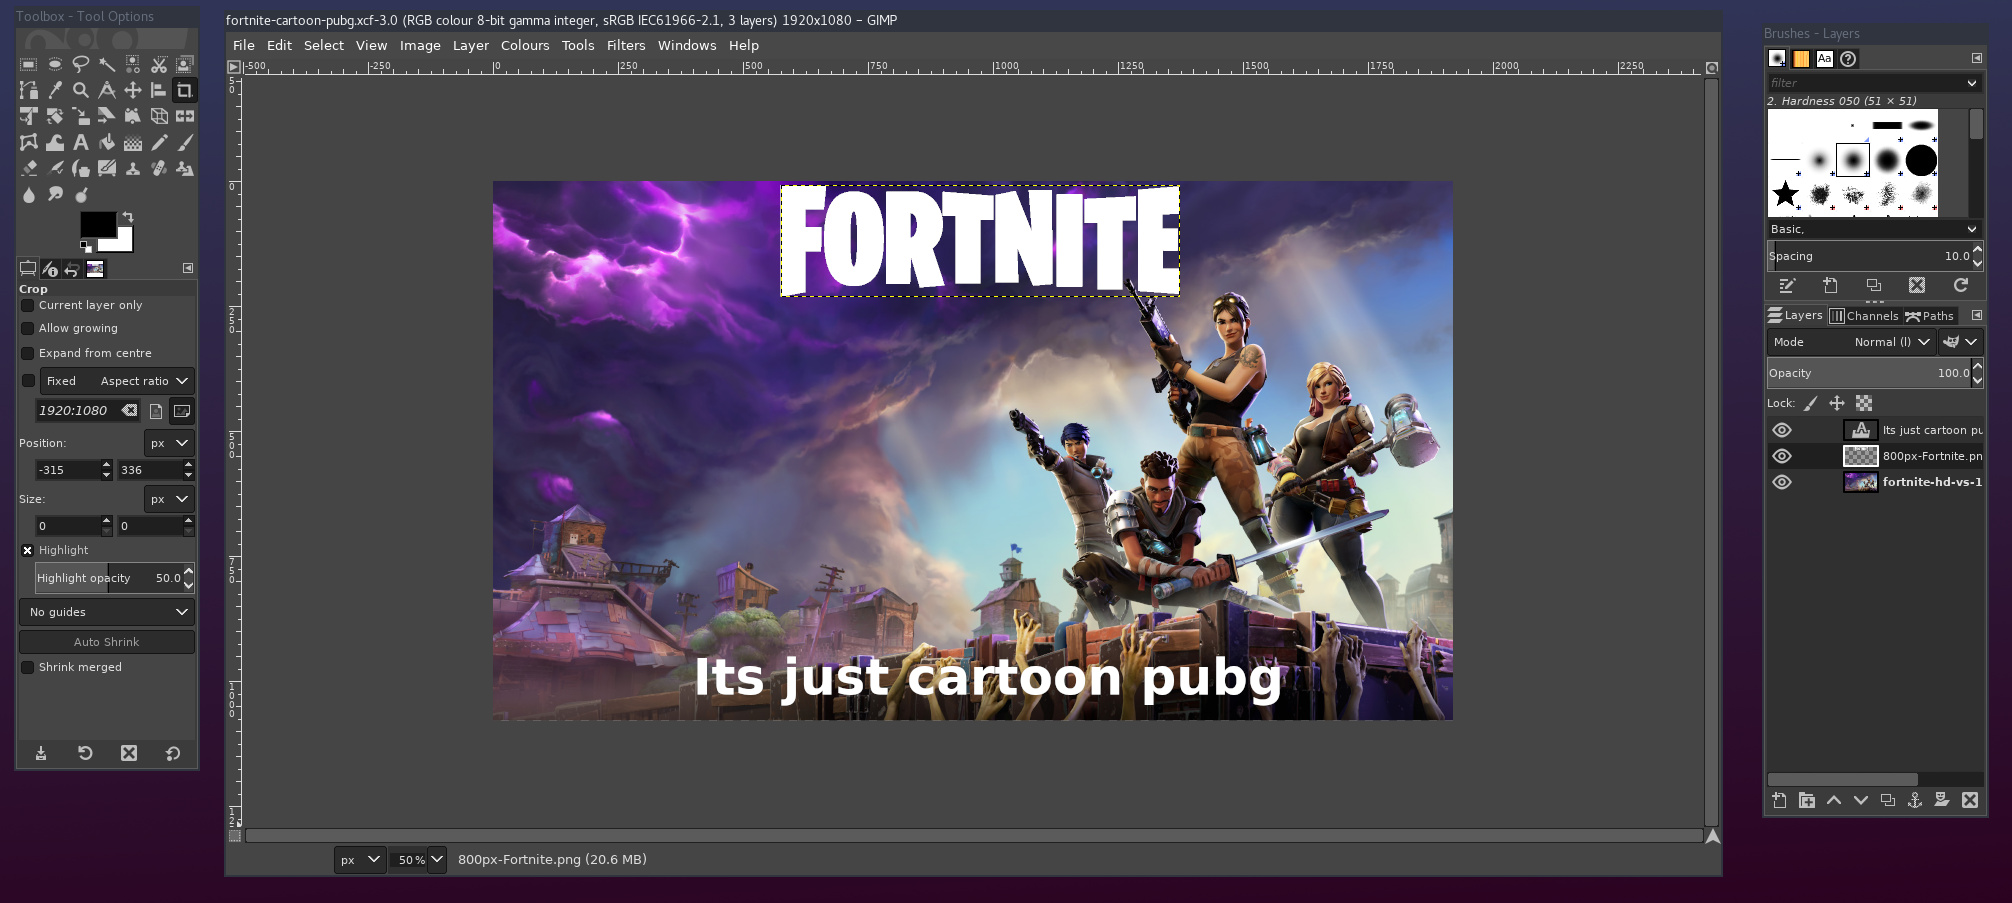
Task: Open the No guides dropdown
Action: [107, 612]
